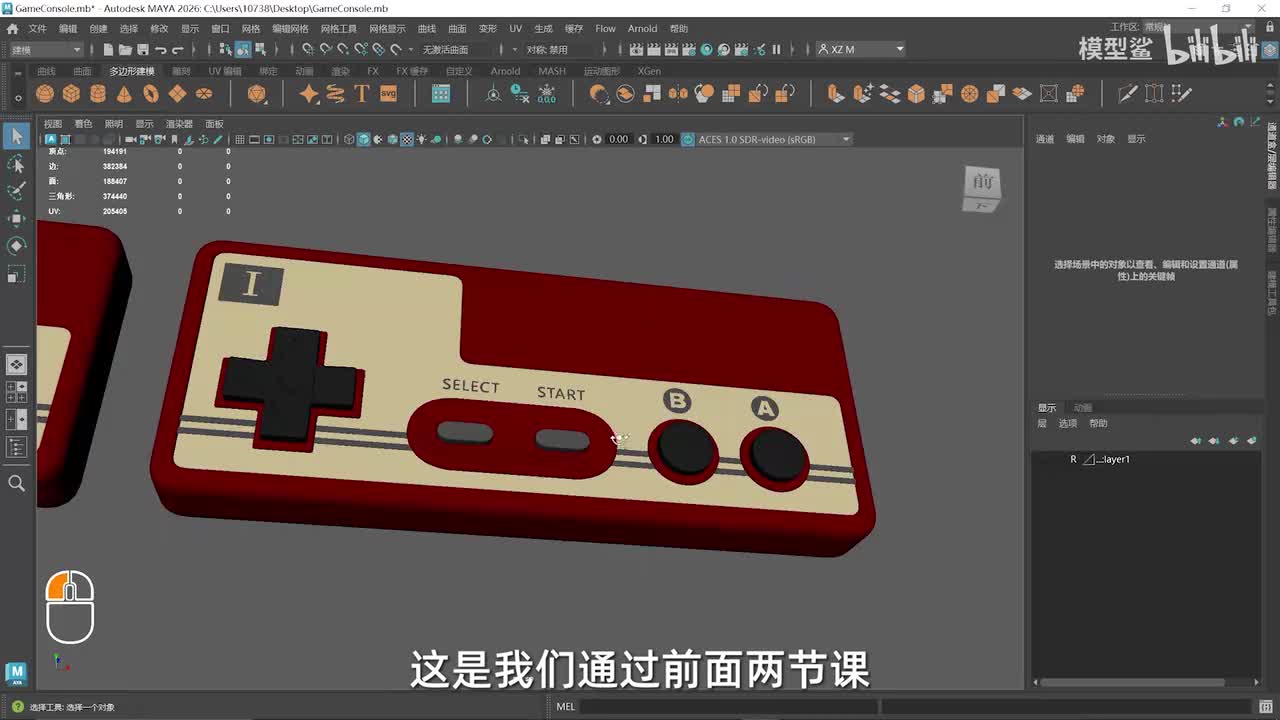Toggle wireframe cube icon in viewport toolbar
This screenshot has height=720, width=1280.
pos(349,139)
